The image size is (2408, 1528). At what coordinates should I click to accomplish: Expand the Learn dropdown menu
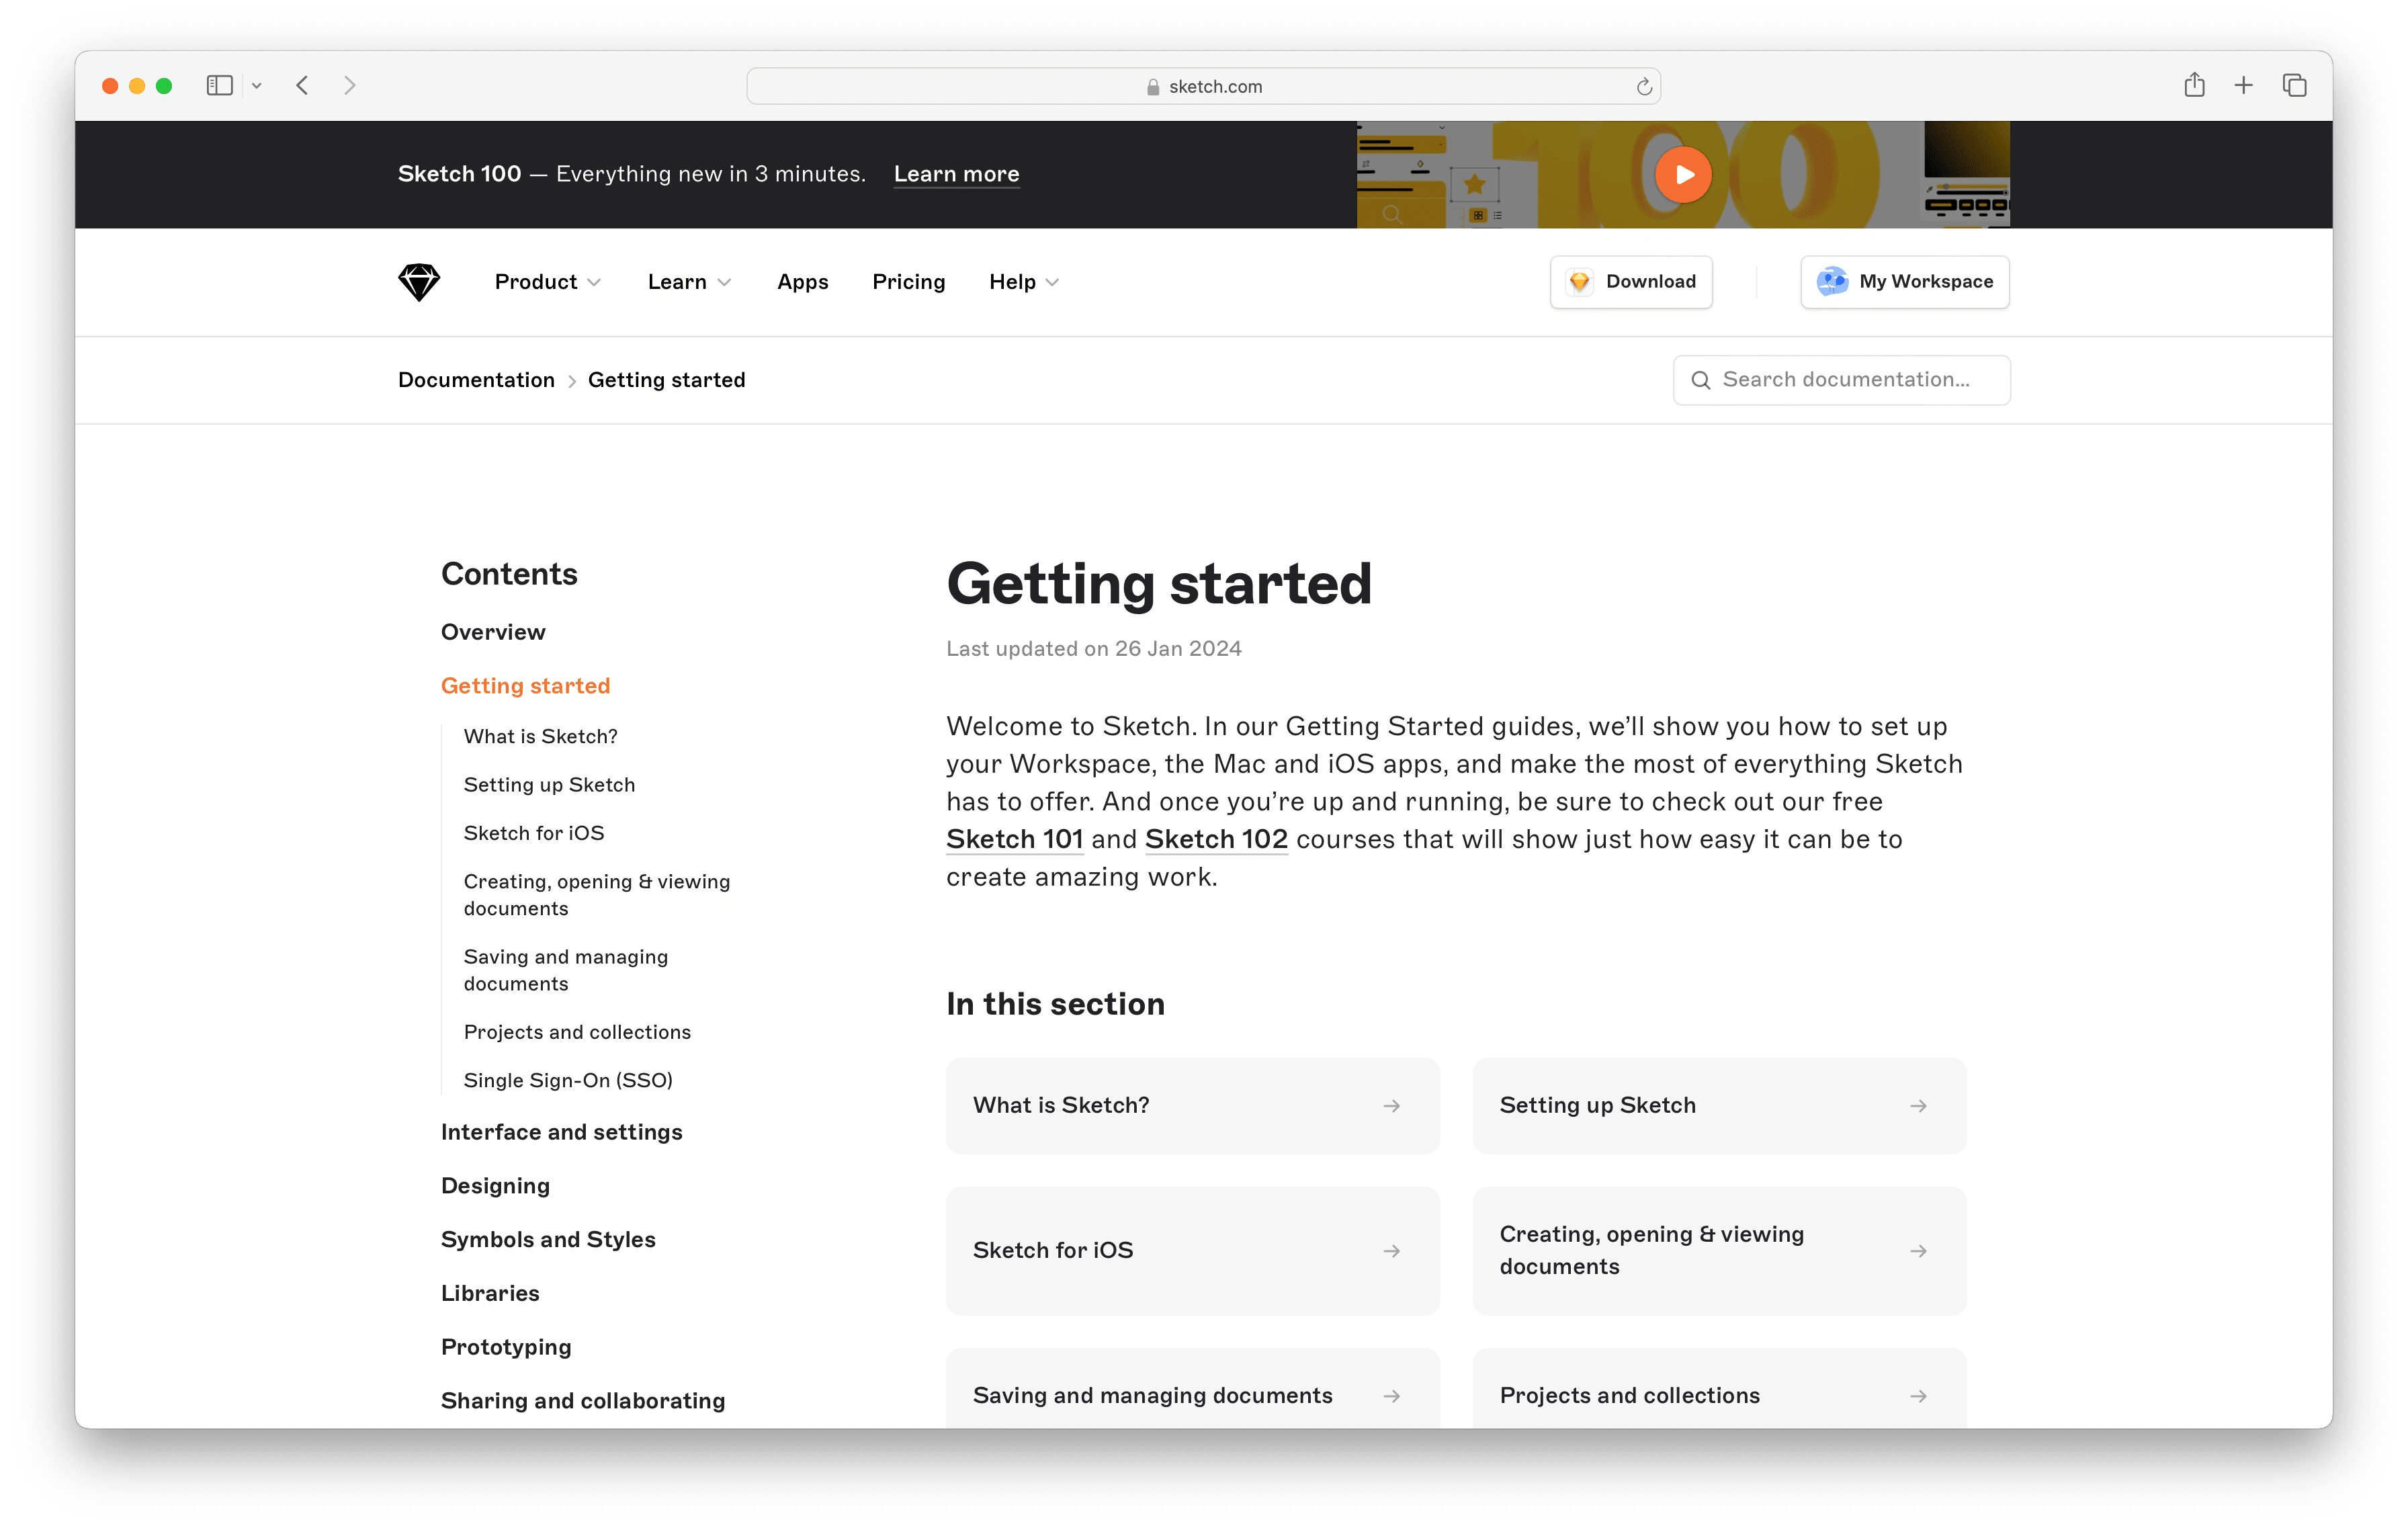coord(686,281)
